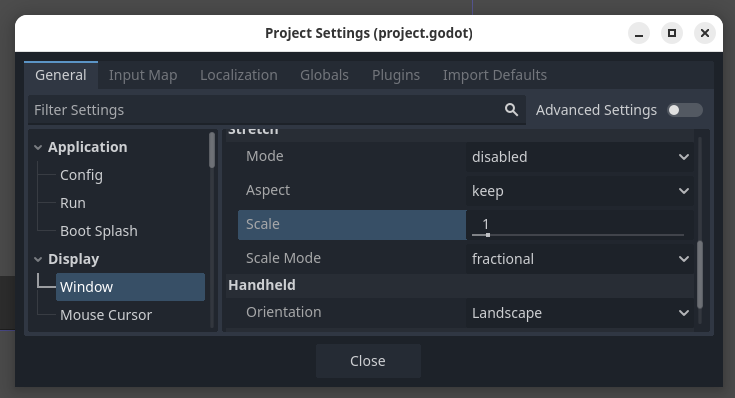Select Config in the Application tree
Image resolution: width=735 pixels, height=398 pixels.
[x=81, y=175]
